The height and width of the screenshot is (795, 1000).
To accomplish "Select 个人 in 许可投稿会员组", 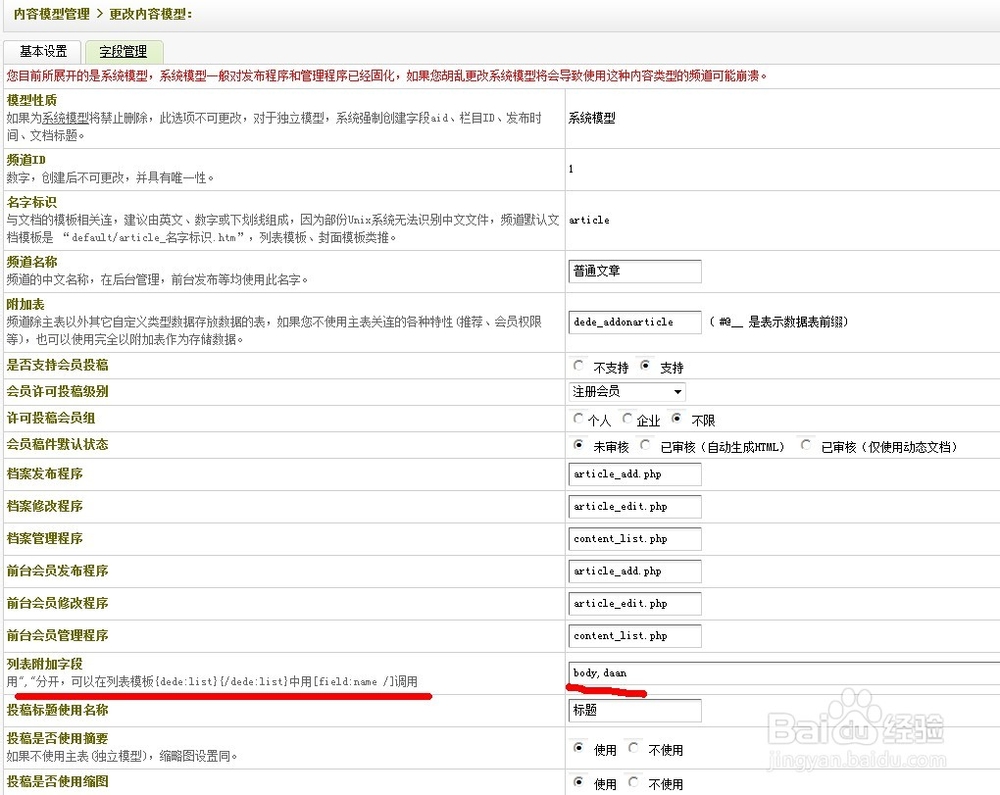I will (580, 419).
